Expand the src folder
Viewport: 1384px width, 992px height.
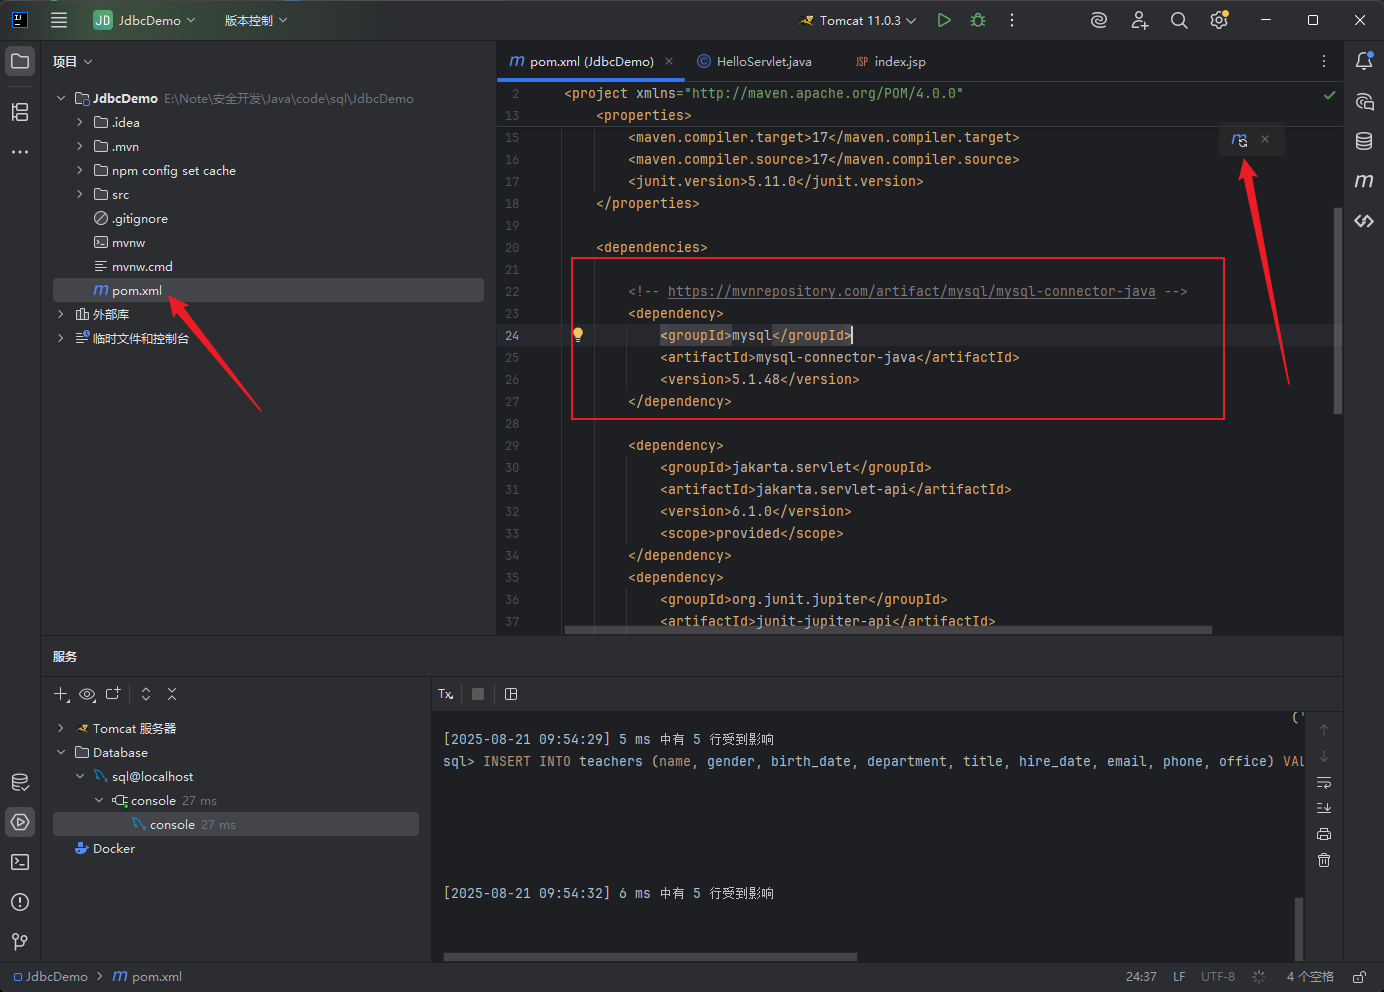click(80, 194)
